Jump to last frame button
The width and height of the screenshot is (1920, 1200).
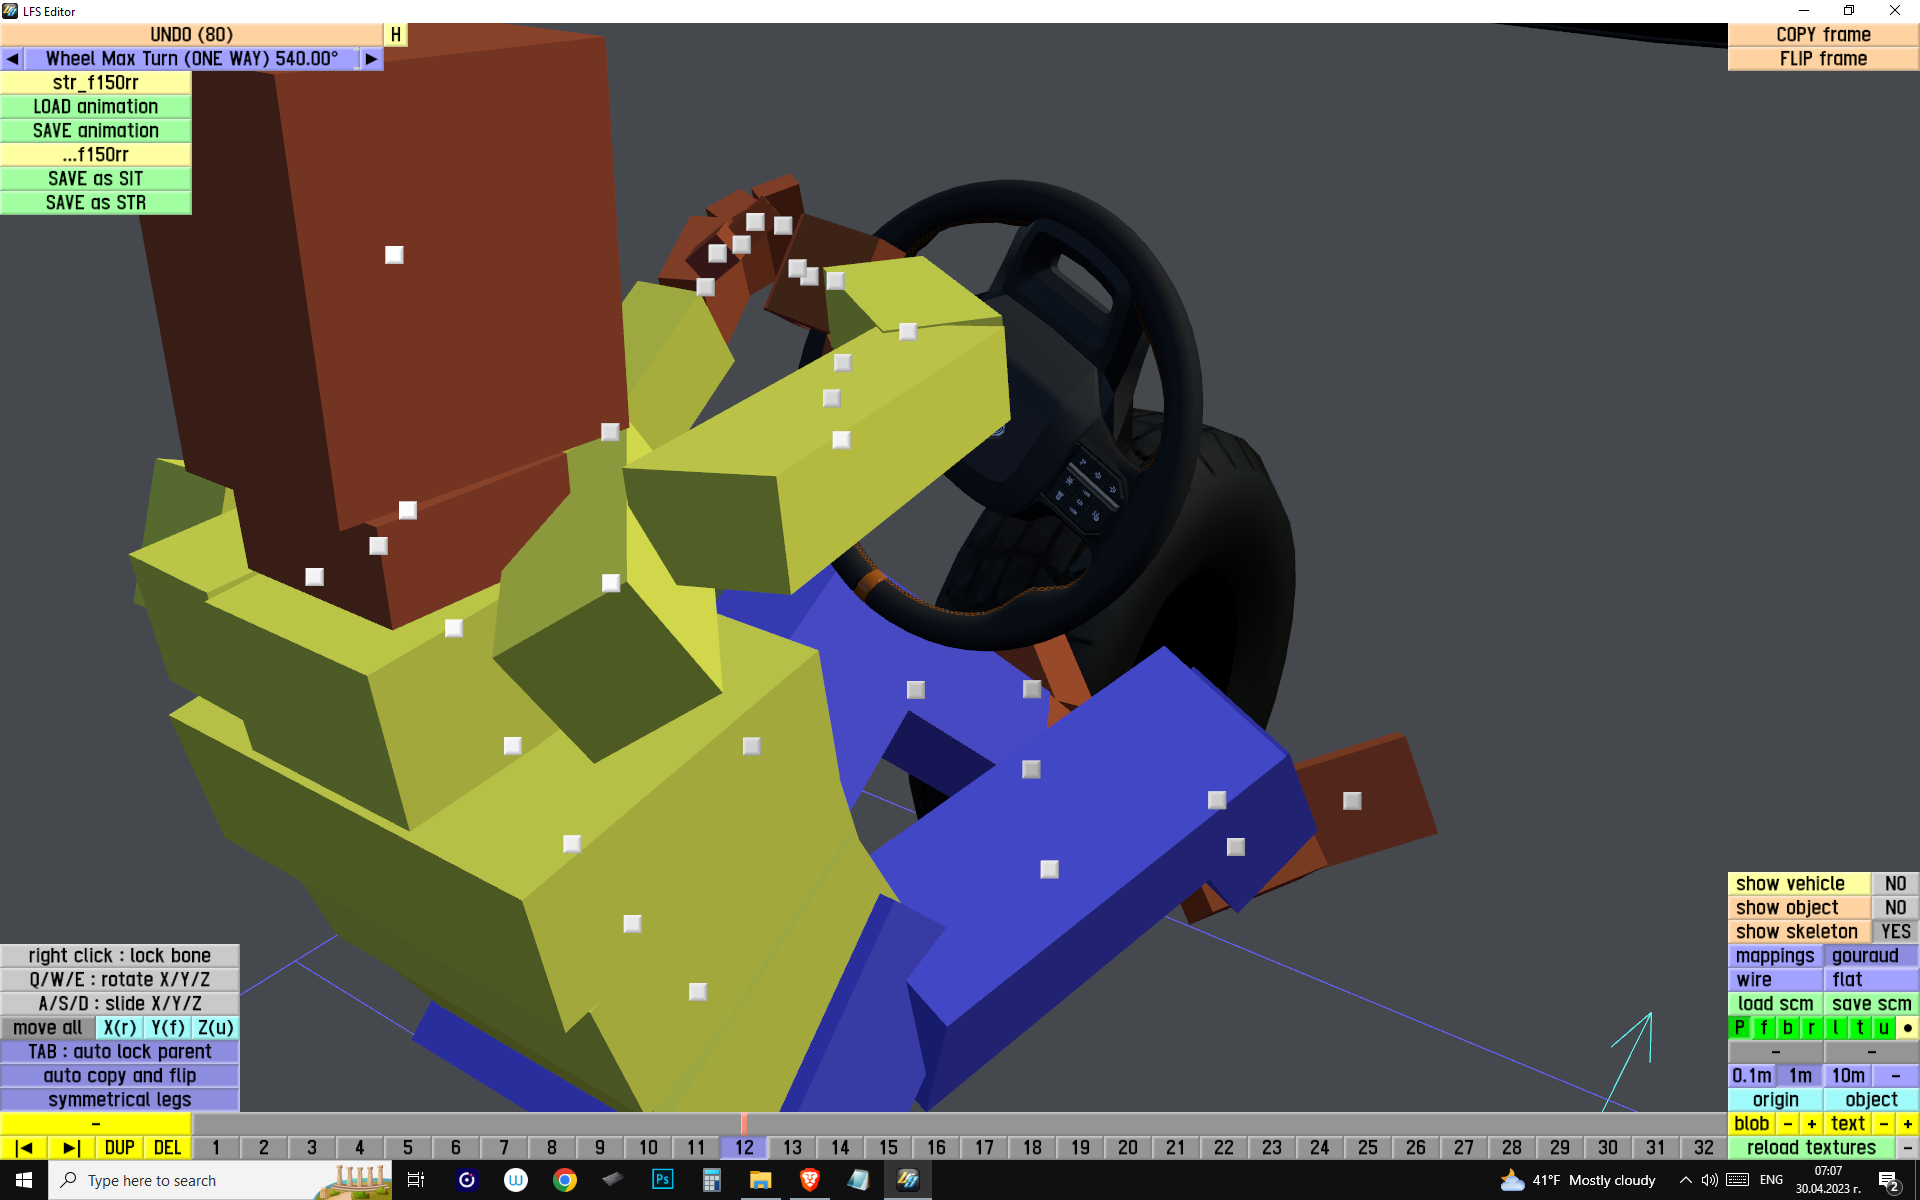[x=72, y=1147]
